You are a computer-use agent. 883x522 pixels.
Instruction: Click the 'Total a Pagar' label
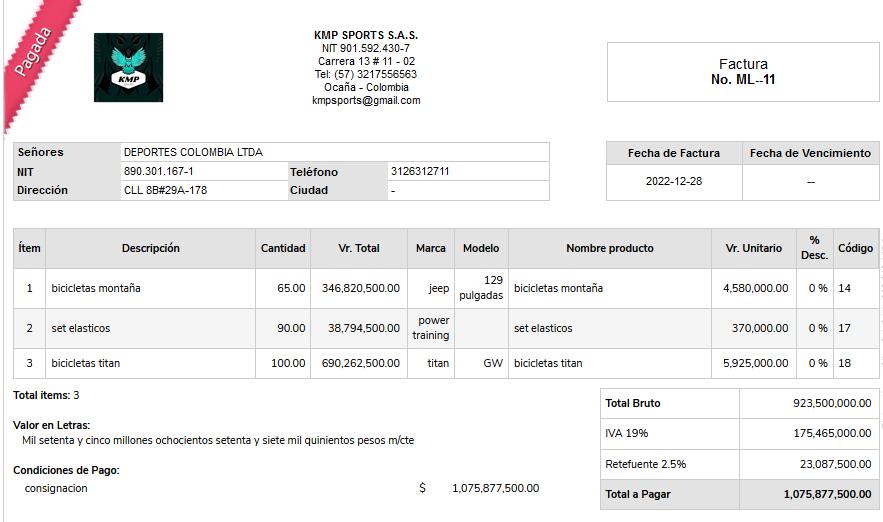(x=637, y=494)
